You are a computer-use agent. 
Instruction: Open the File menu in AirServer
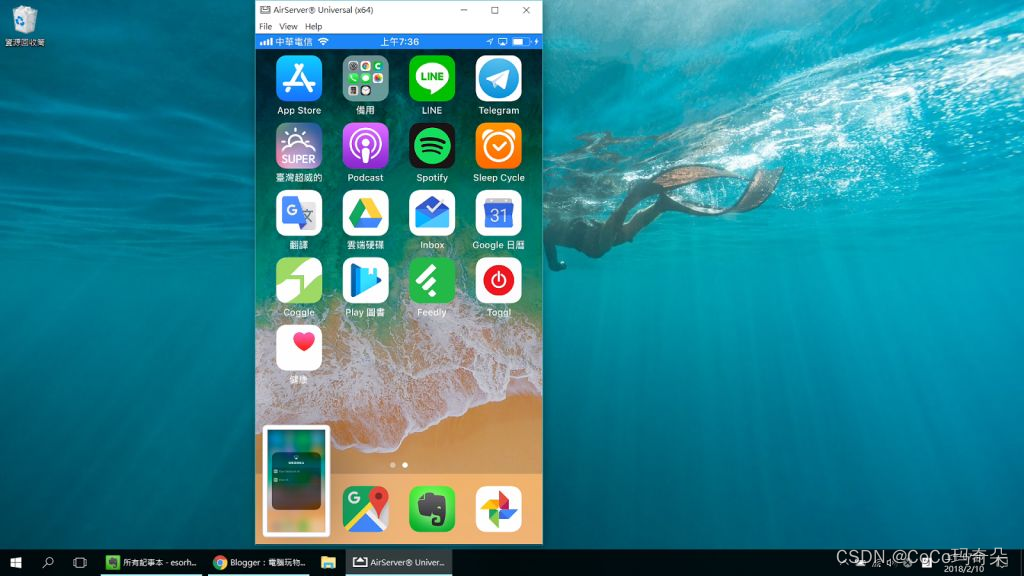tap(265, 27)
